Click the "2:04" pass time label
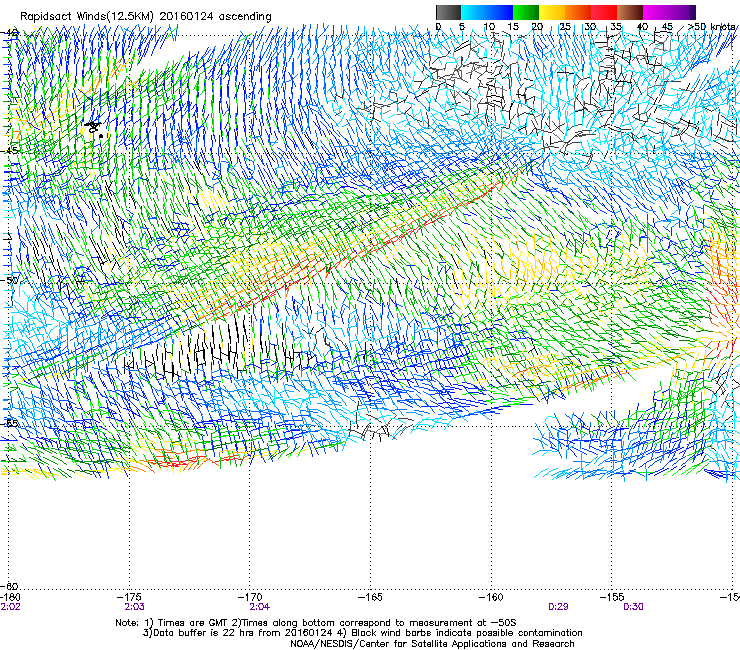 260,607
